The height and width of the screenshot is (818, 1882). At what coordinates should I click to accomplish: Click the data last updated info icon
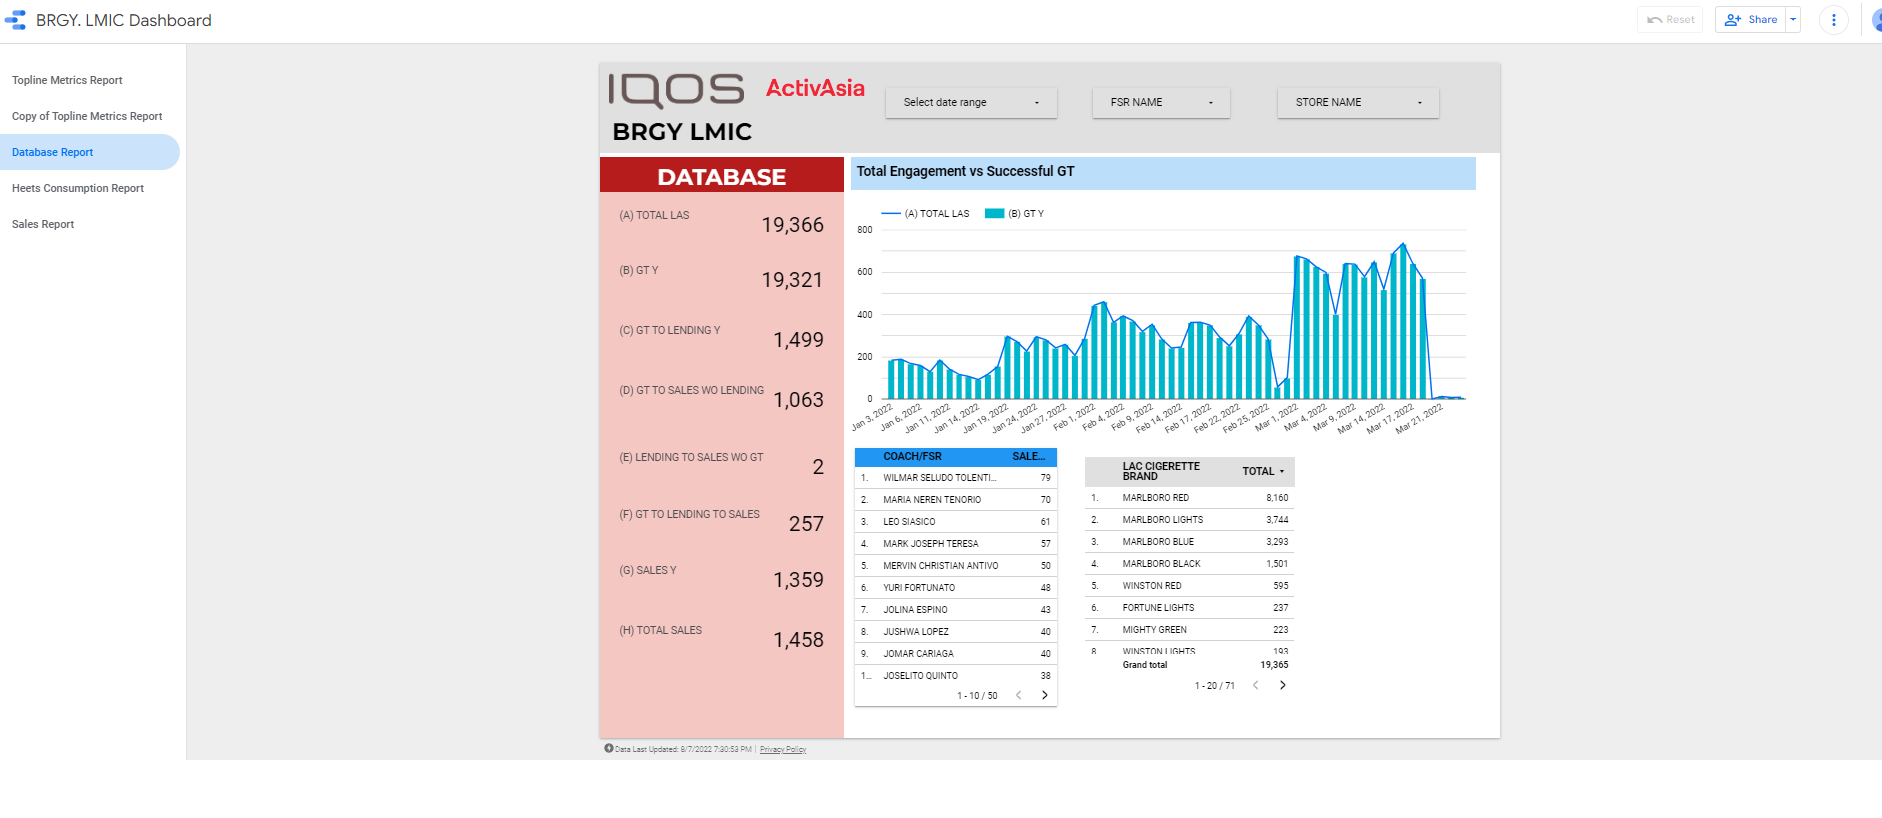[x=609, y=749]
